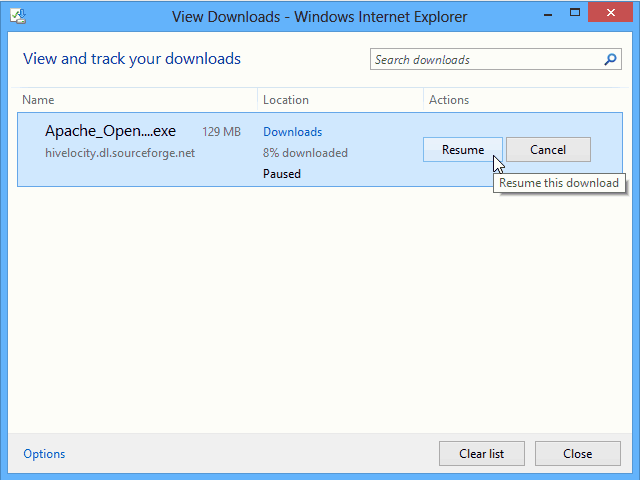Click the hivelocity.dl.sourceforge.net source text

point(120,153)
